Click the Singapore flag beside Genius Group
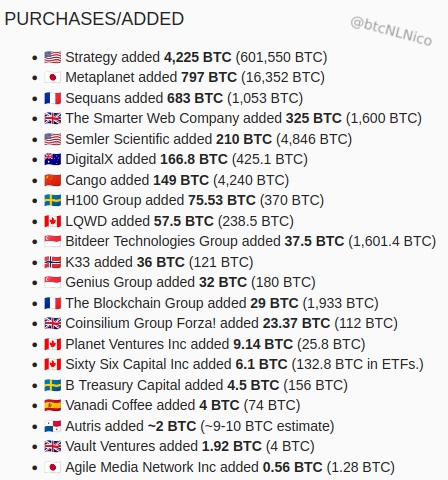 point(53,282)
